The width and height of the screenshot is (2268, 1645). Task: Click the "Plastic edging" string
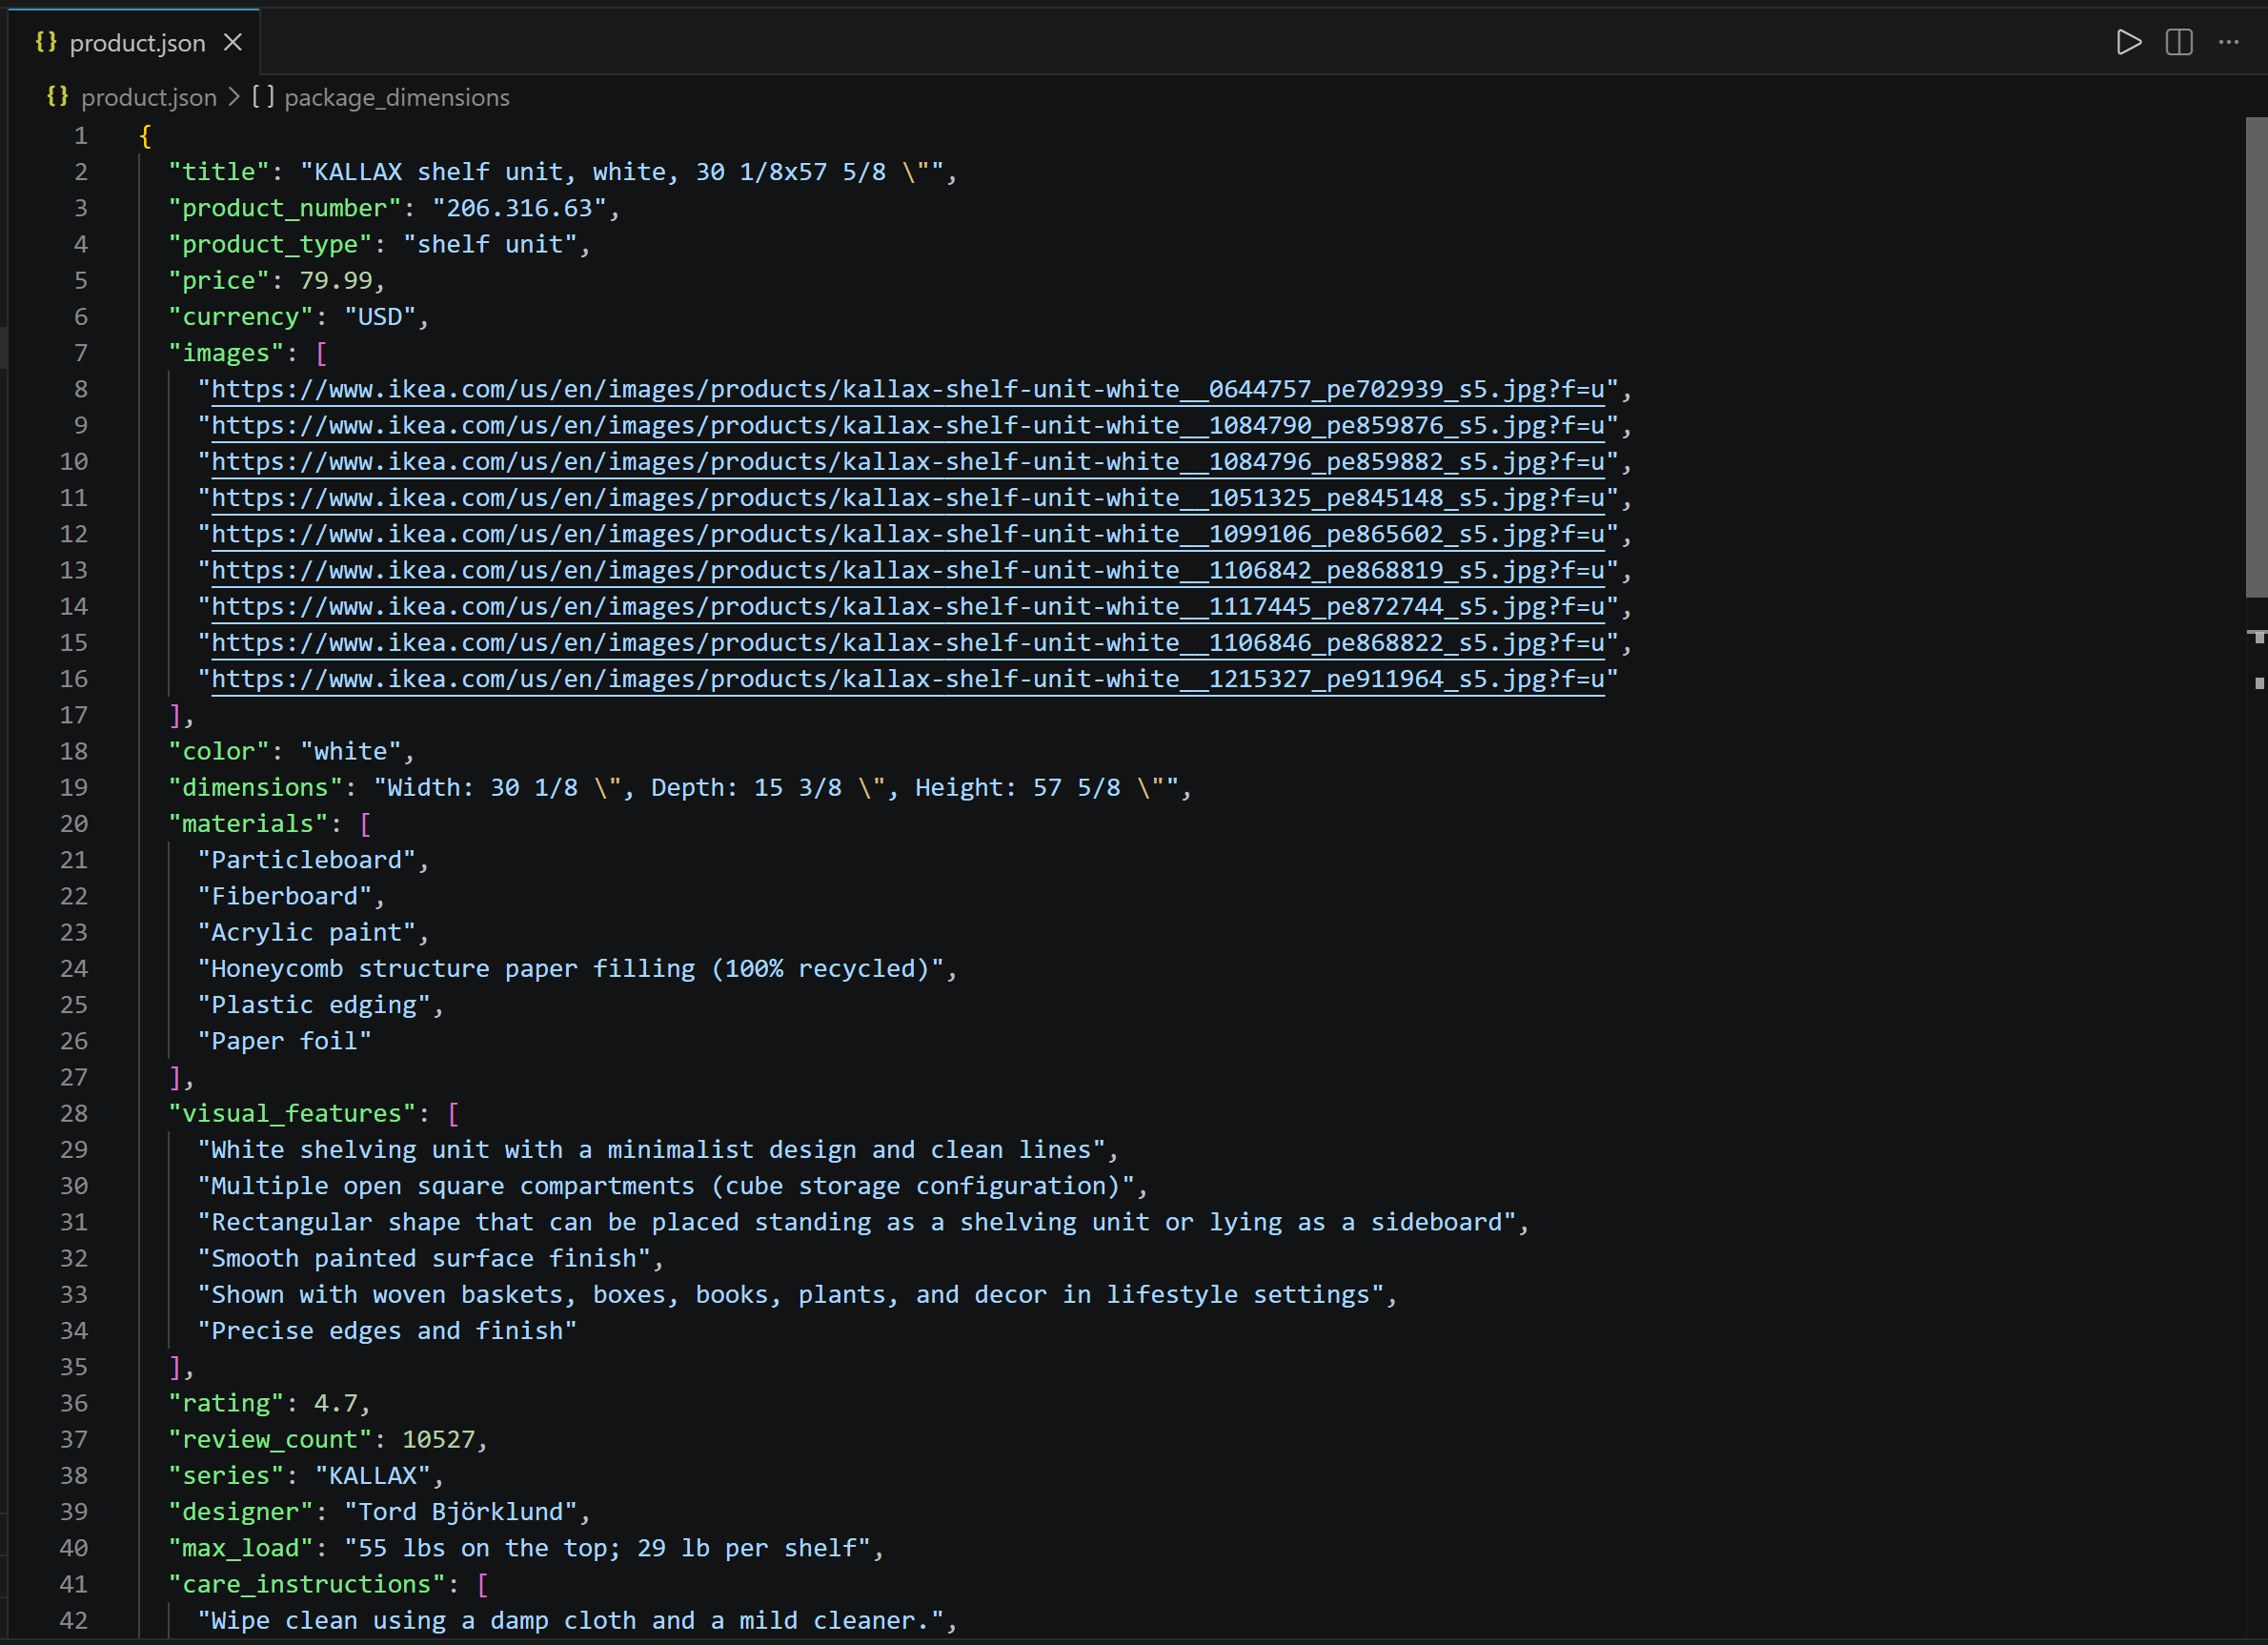(x=314, y=1005)
